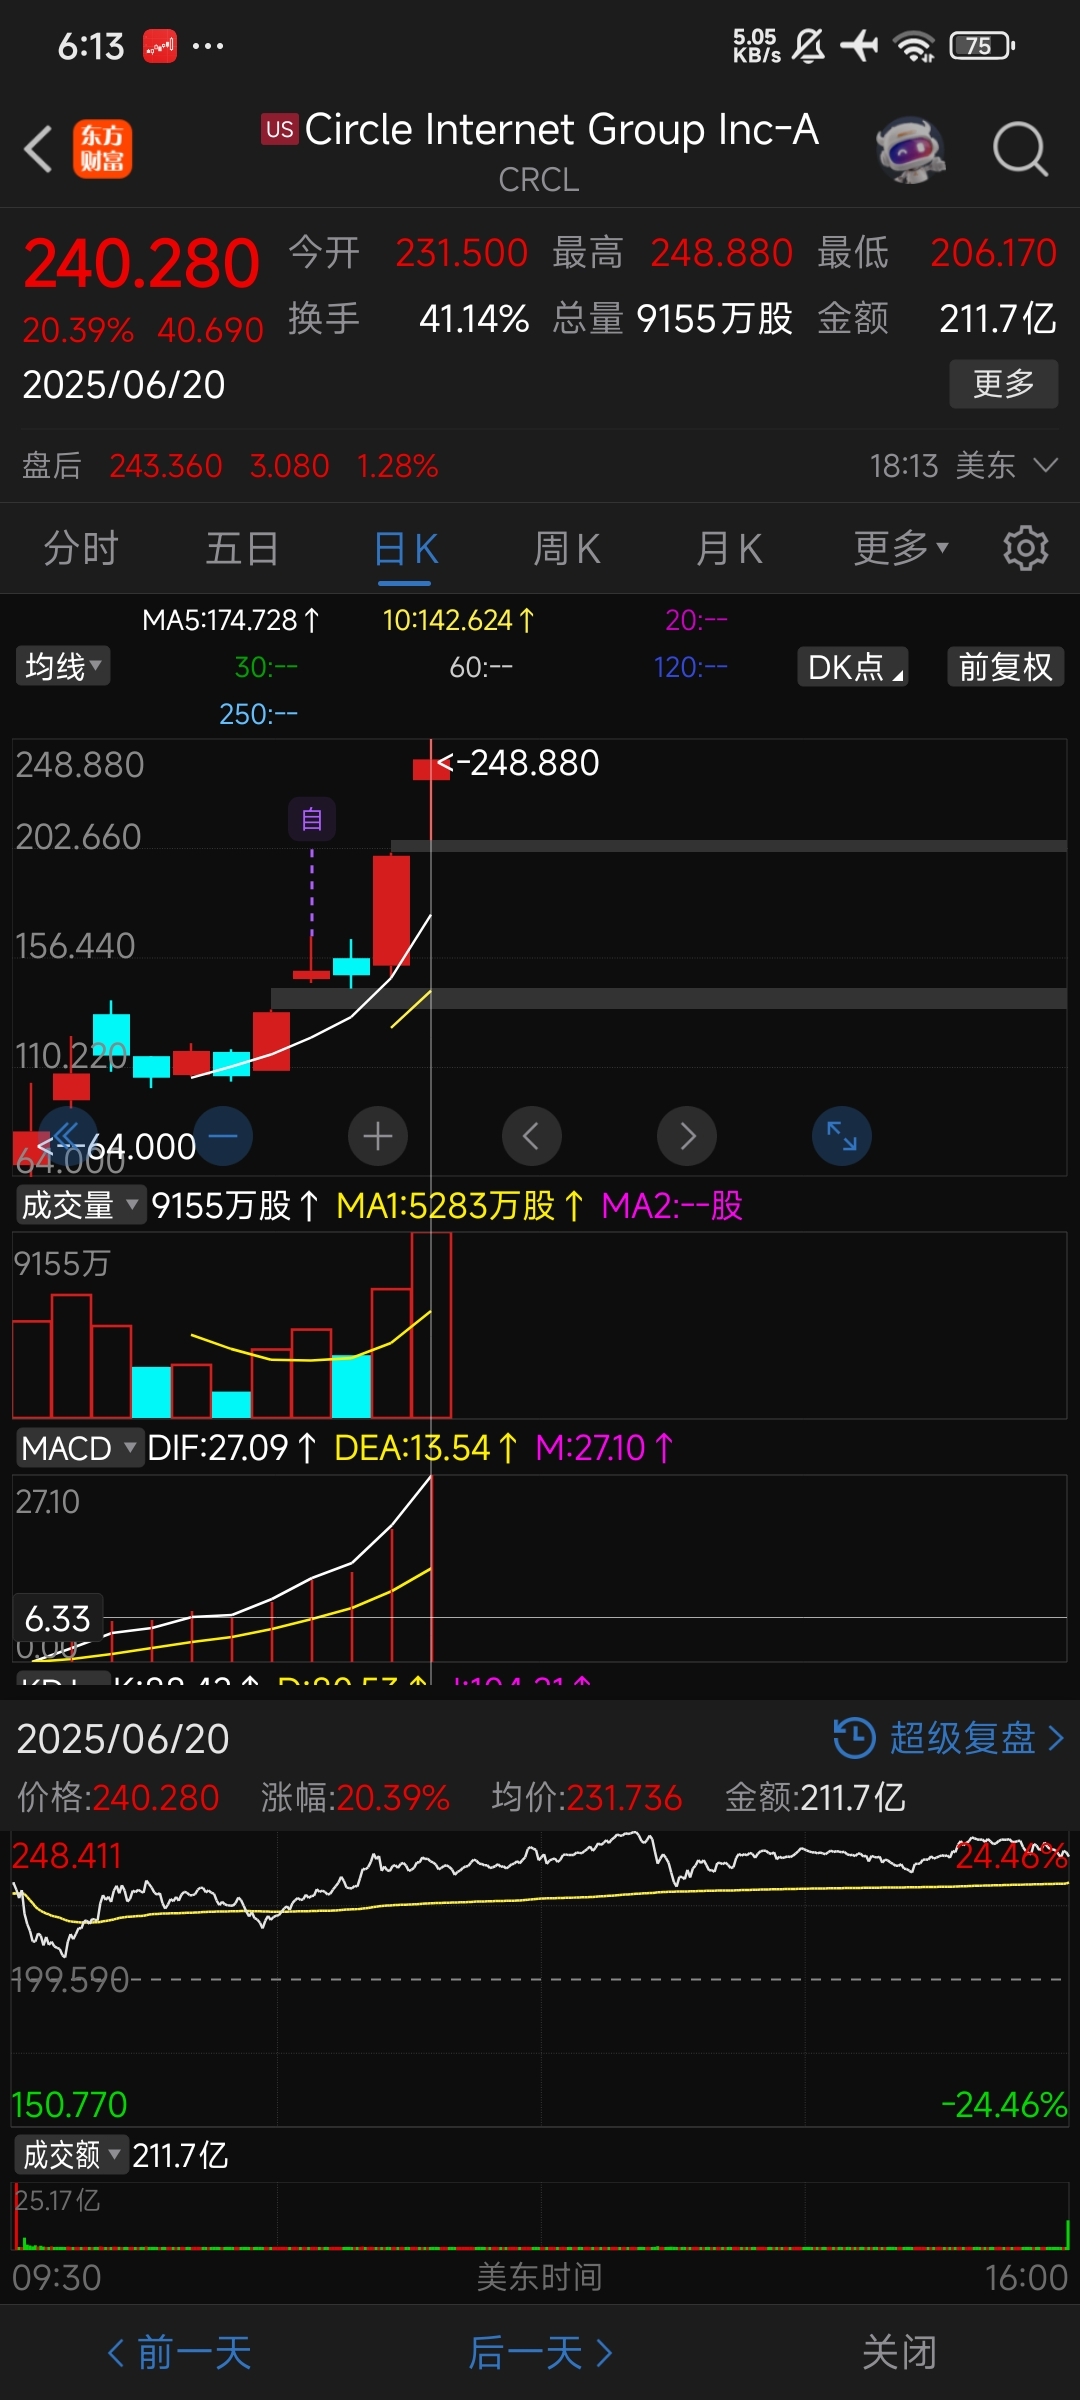The height and width of the screenshot is (2400, 1080).
Task: Open the Eastmoney orange logo icon
Action: (102, 149)
